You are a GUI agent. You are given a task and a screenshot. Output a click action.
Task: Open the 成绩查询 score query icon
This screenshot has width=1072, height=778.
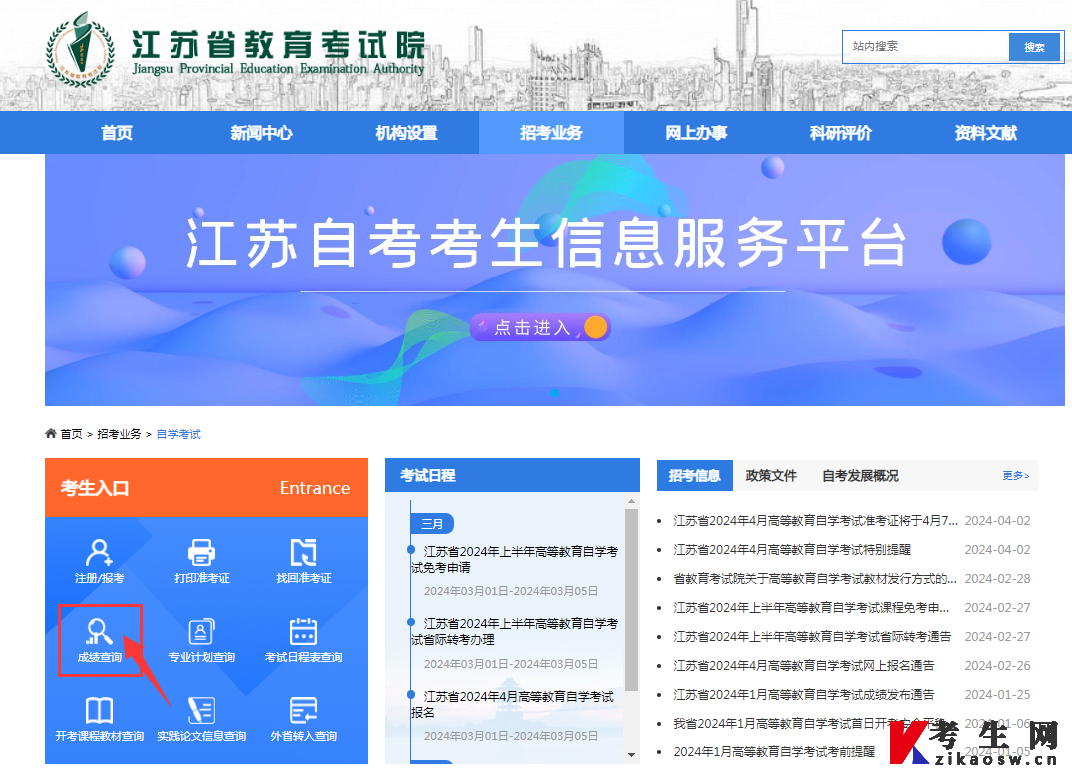101,639
